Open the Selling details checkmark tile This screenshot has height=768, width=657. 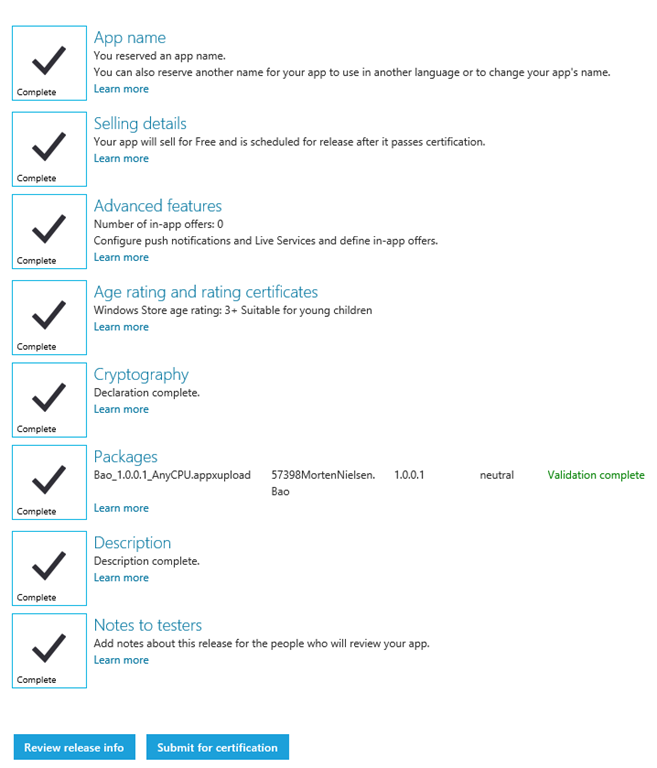point(49,149)
